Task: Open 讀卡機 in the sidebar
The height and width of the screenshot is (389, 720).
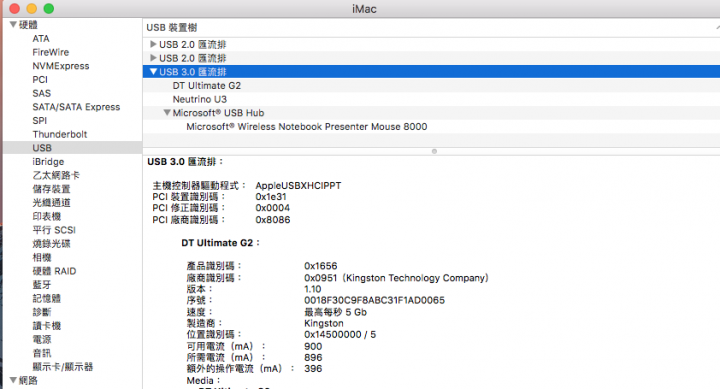Action: point(46,326)
